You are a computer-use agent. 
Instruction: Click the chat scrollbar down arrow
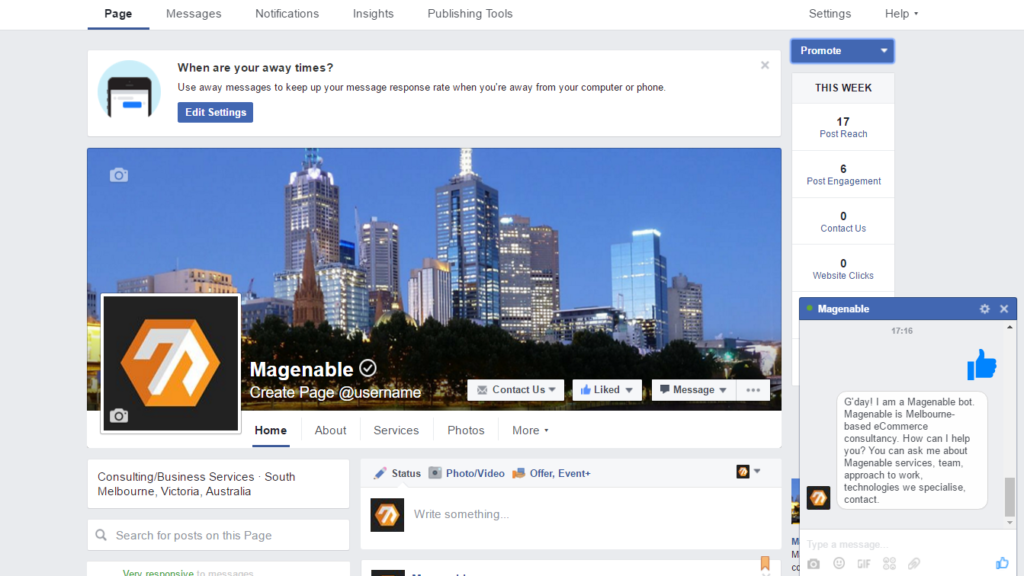(1010, 522)
